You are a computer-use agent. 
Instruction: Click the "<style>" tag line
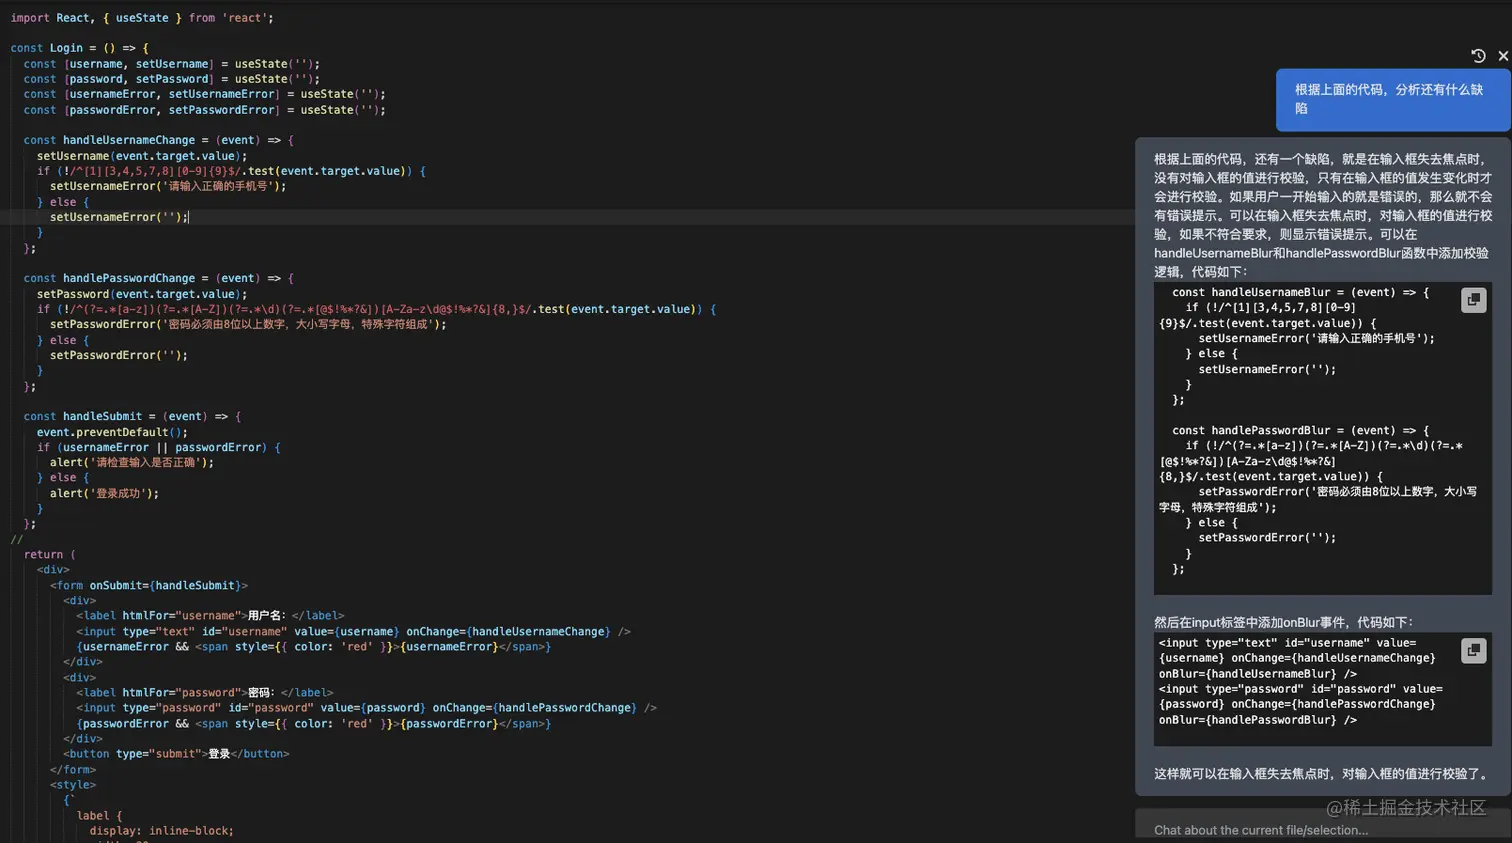click(x=73, y=784)
